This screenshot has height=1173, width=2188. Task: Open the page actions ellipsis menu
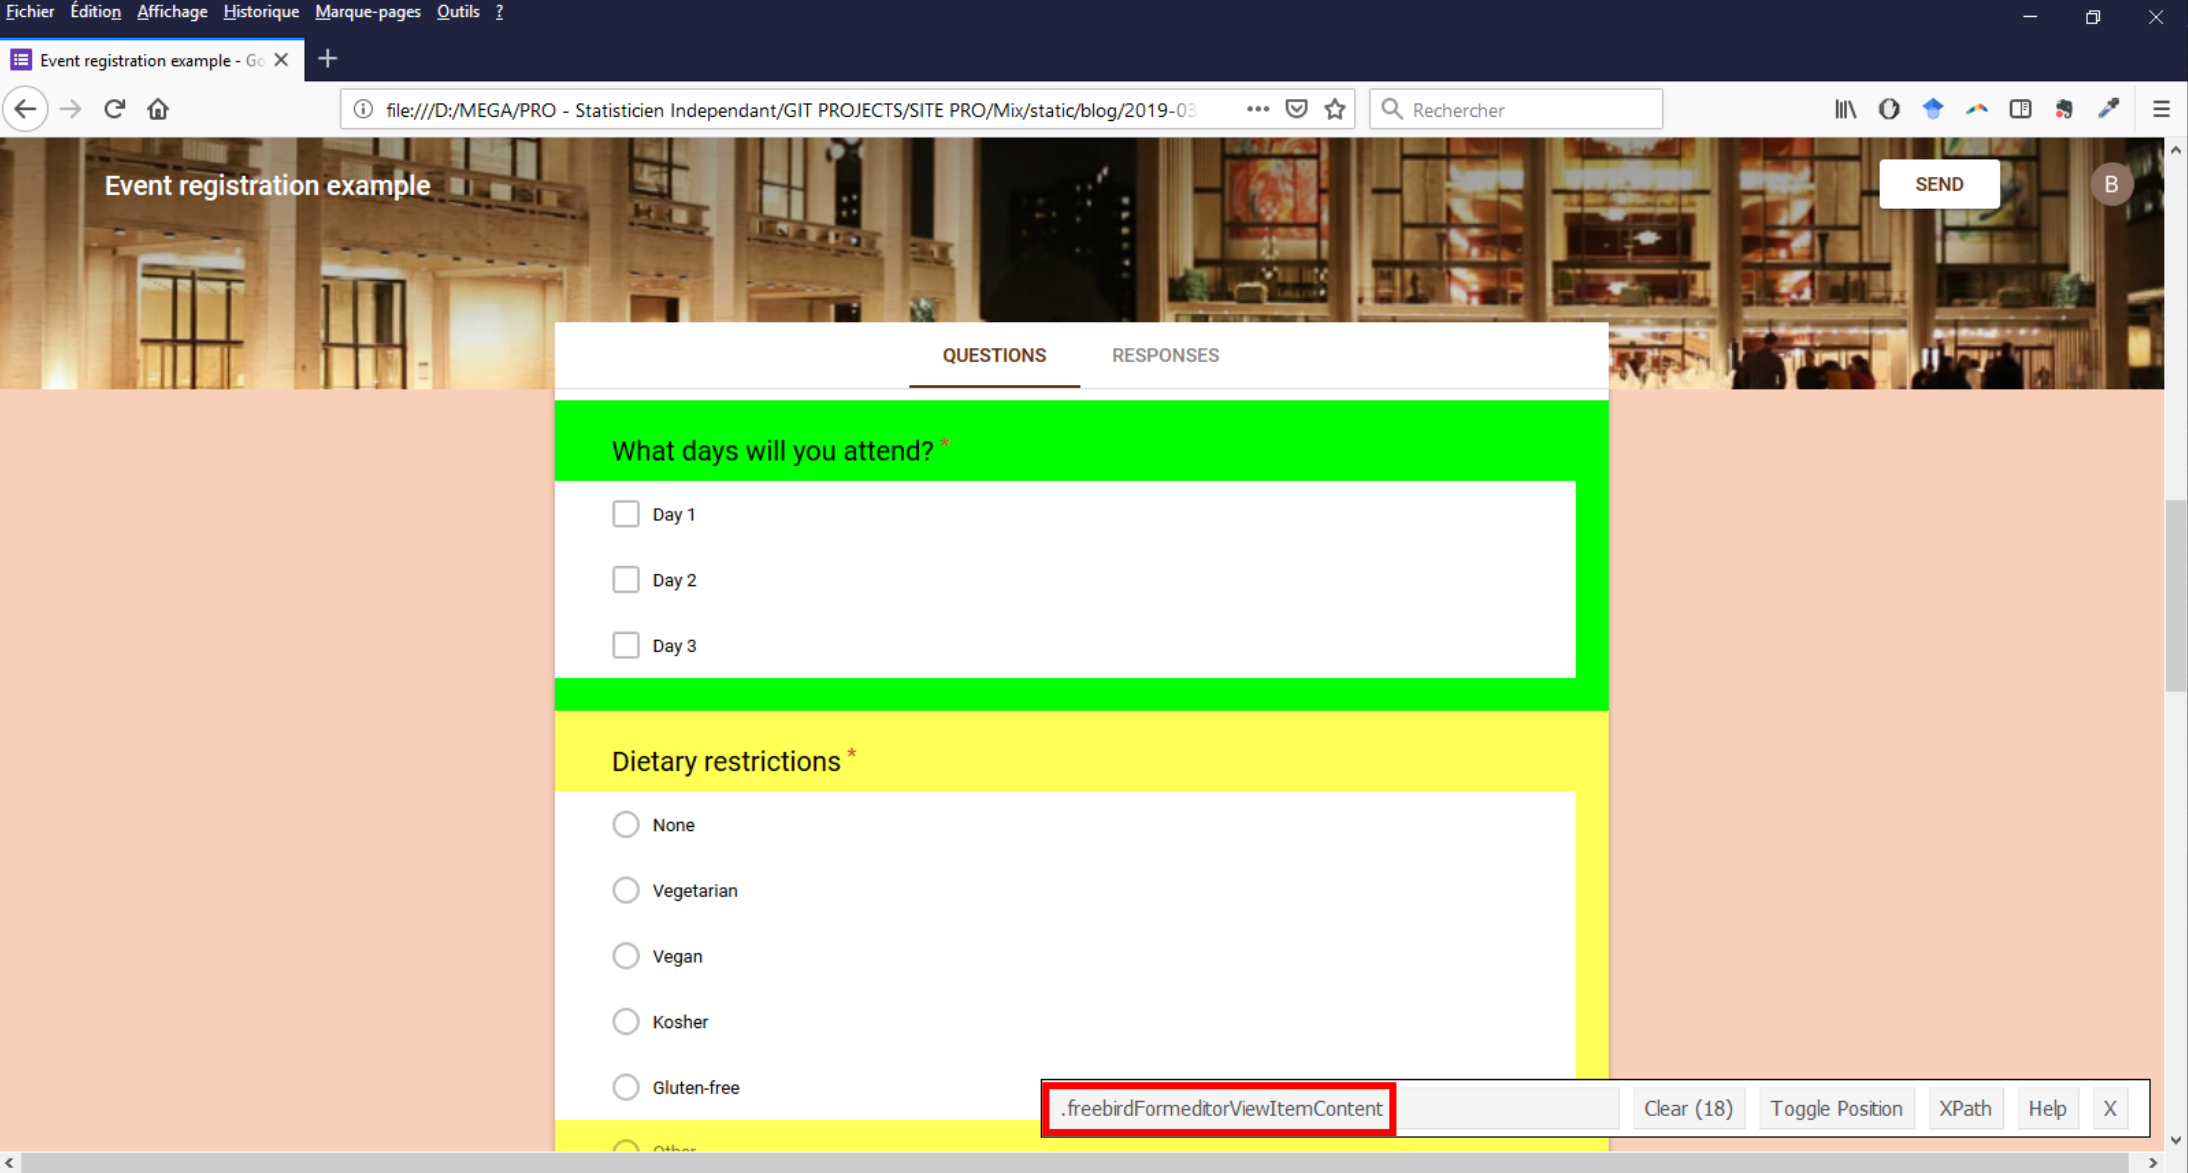coord(1257,109)
